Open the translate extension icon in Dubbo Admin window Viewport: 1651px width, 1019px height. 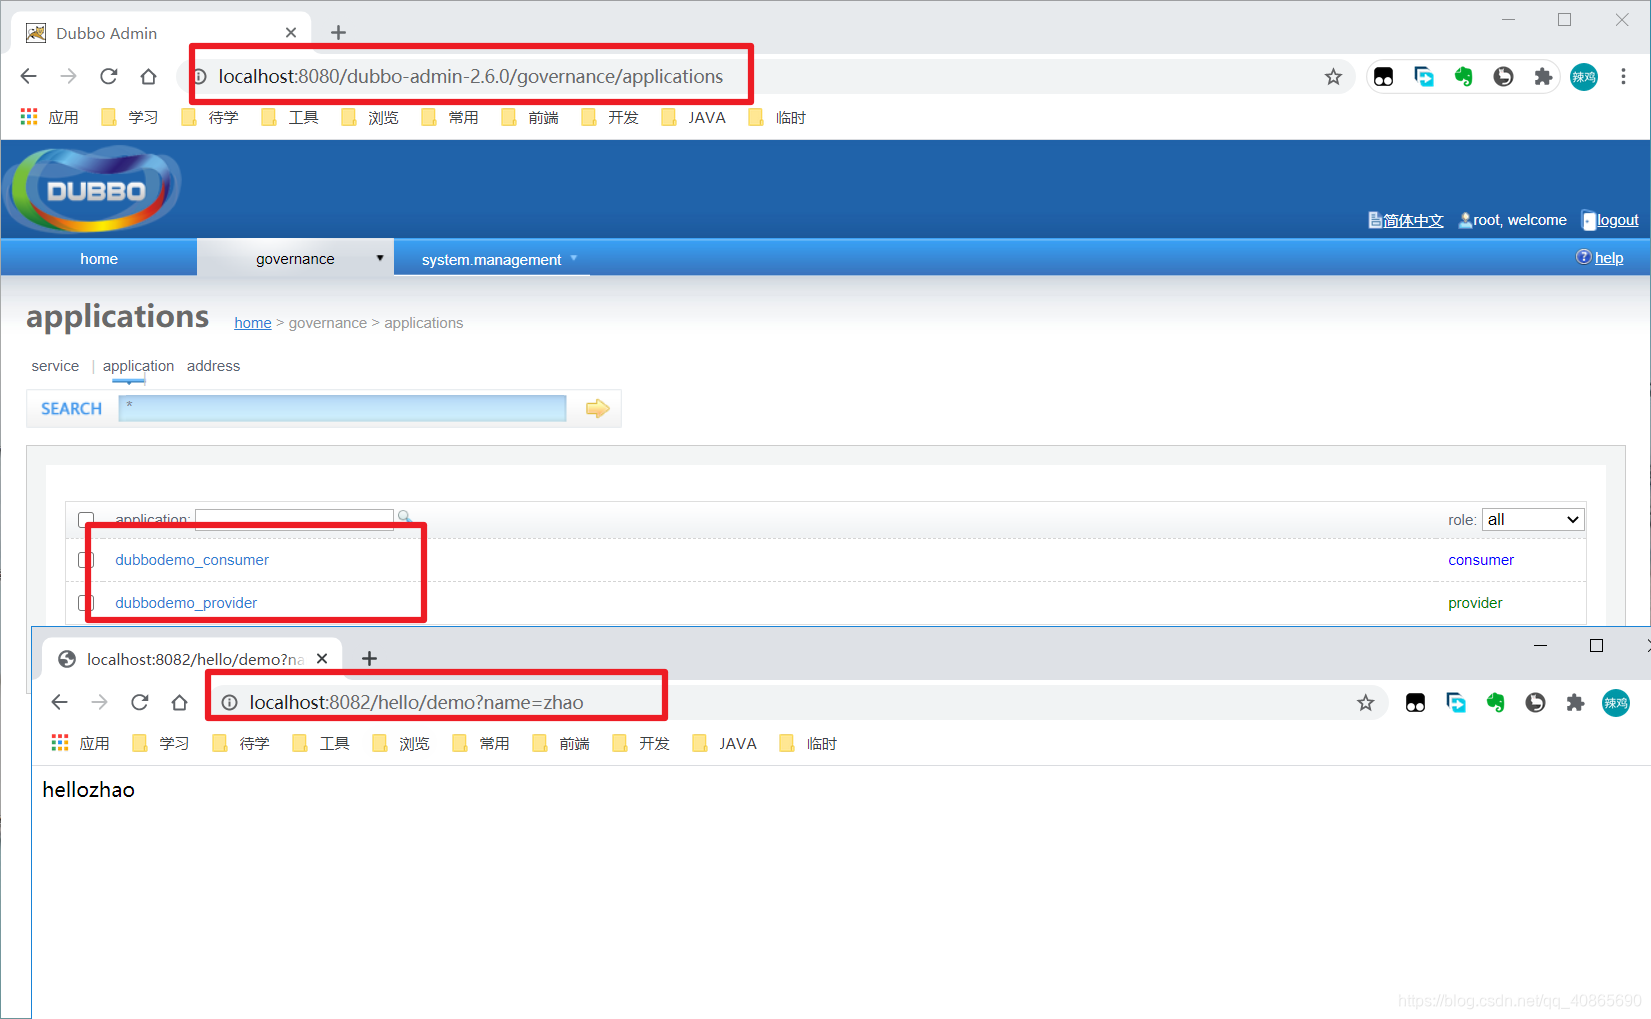(x=1424, y=77)
